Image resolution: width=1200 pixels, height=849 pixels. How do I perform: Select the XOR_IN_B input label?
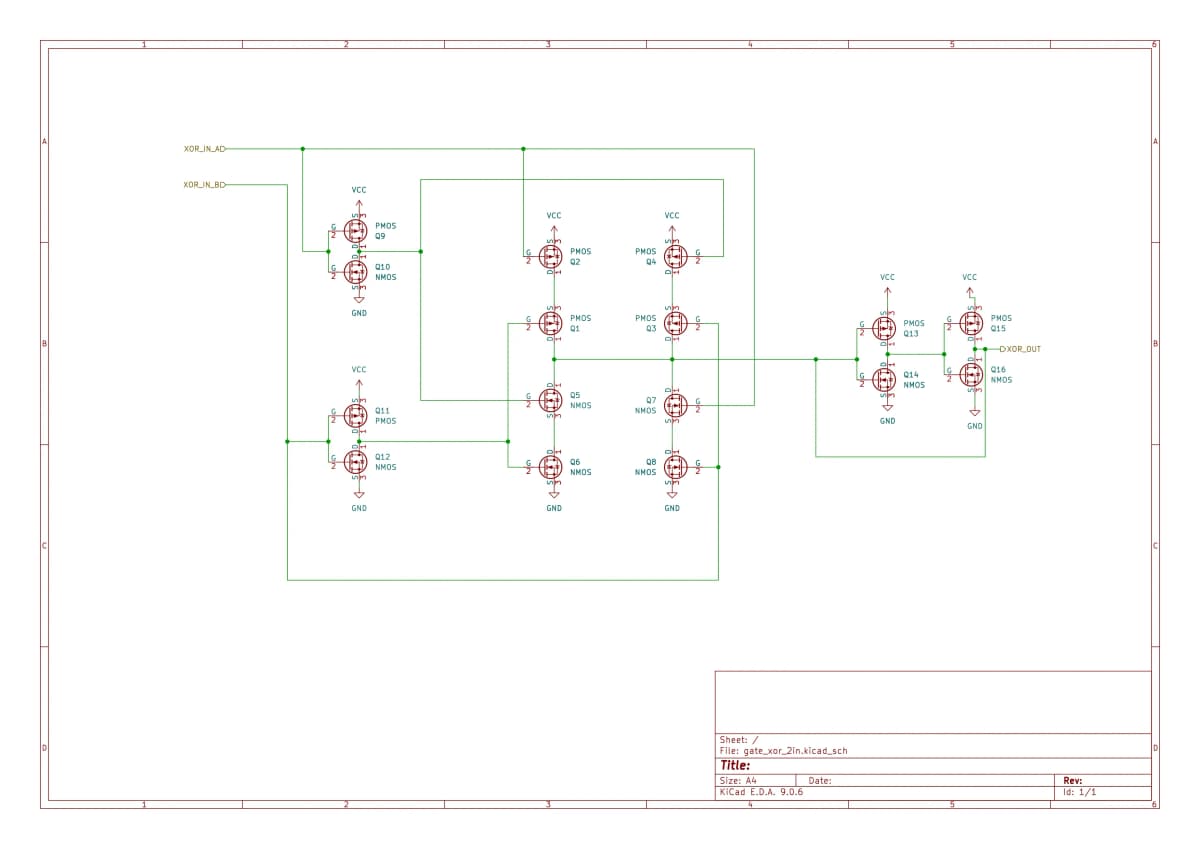coord(204,185)
